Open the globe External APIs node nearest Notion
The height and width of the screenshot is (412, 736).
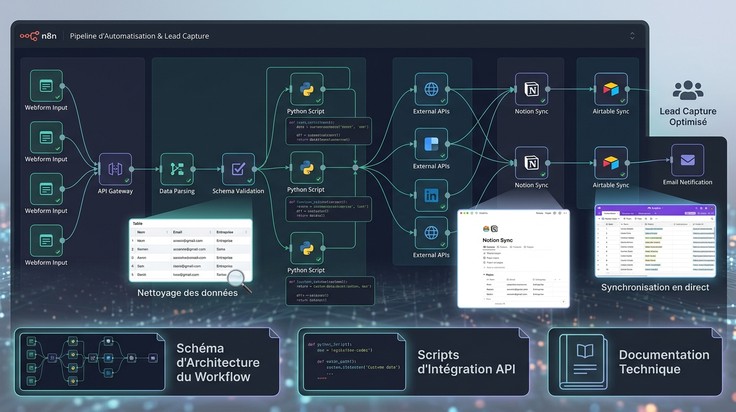(431, 89)
